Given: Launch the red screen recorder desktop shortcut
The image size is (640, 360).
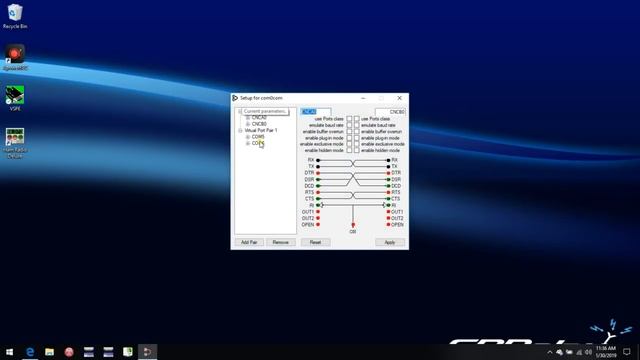Looking at the screenshot, I should point(15,58).
